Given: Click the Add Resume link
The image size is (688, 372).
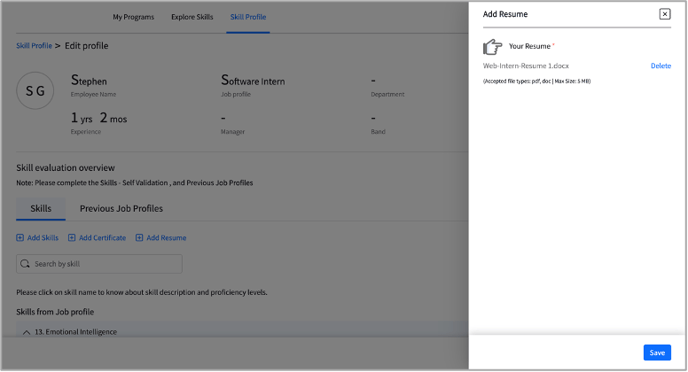Looking at the screenshot, I should (x=166, y=238).
